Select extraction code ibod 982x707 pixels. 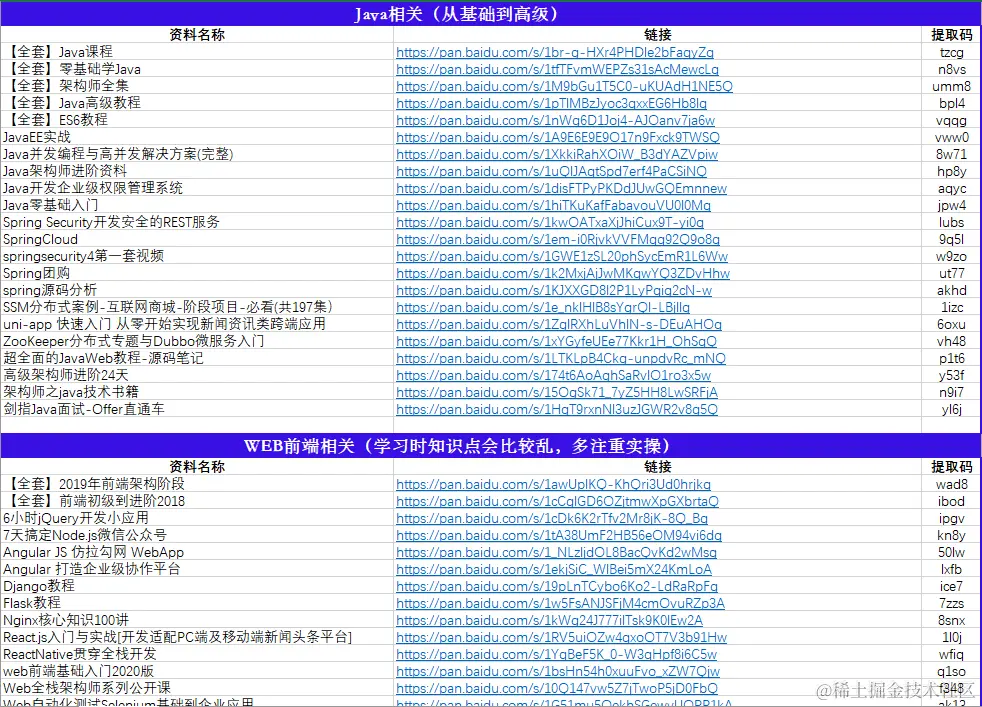(951, 502)
